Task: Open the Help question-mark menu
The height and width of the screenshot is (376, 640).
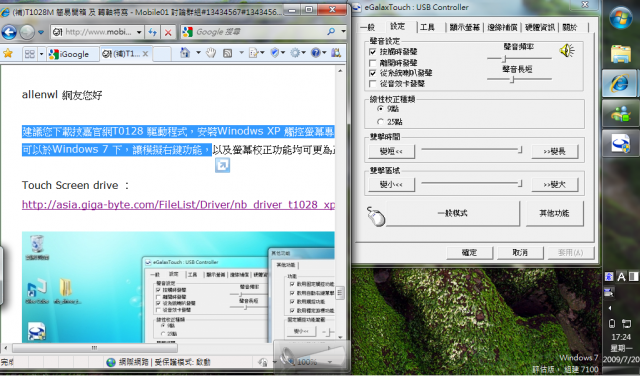Action: (x=319, y=53)
